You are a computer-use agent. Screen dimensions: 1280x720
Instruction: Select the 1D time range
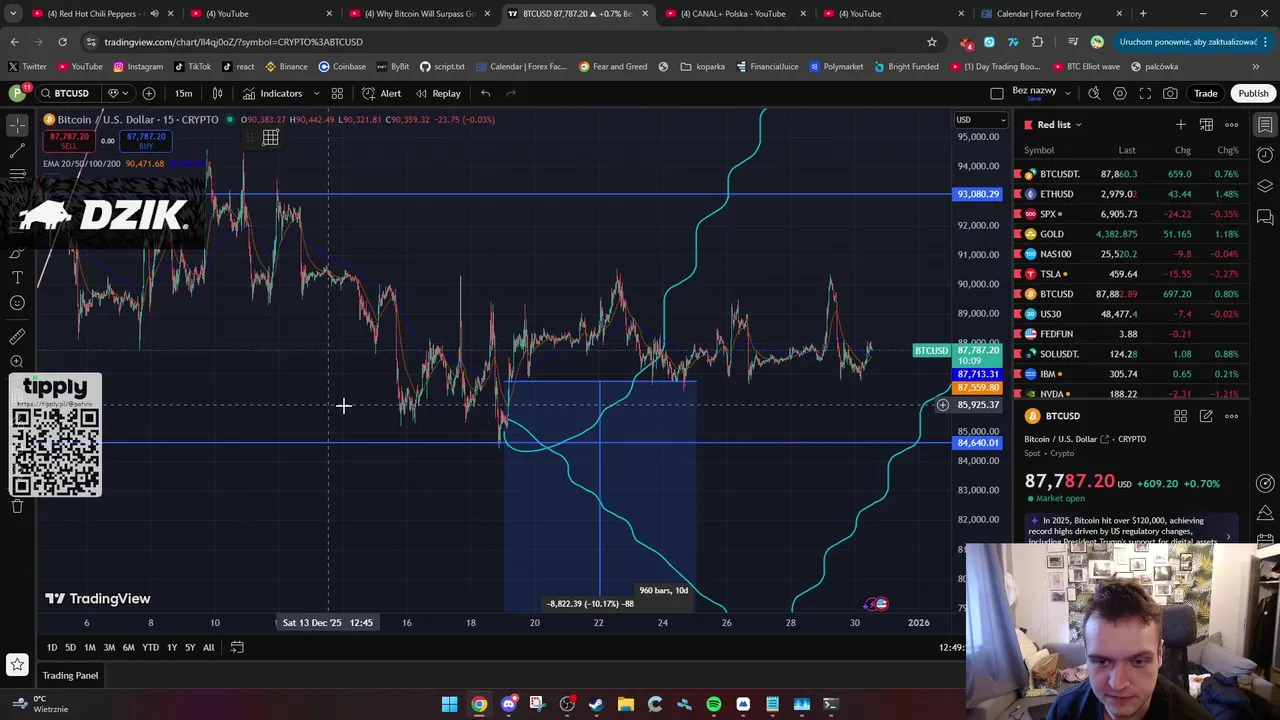[x=52, y=647]
